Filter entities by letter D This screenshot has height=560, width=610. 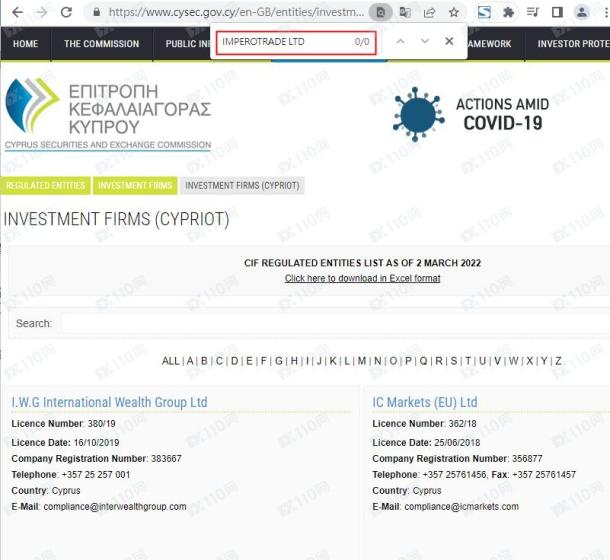(235, 361)
